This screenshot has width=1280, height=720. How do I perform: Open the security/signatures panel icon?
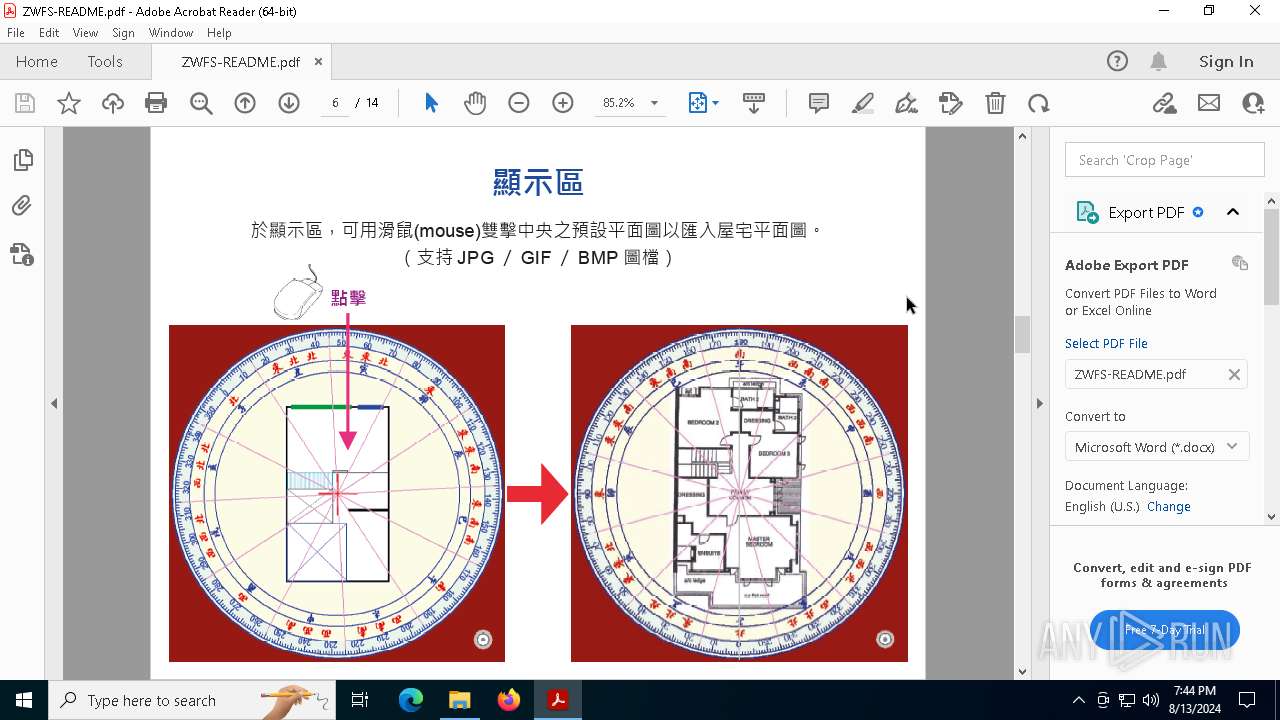pyautogui.click(x=22, y=254)
